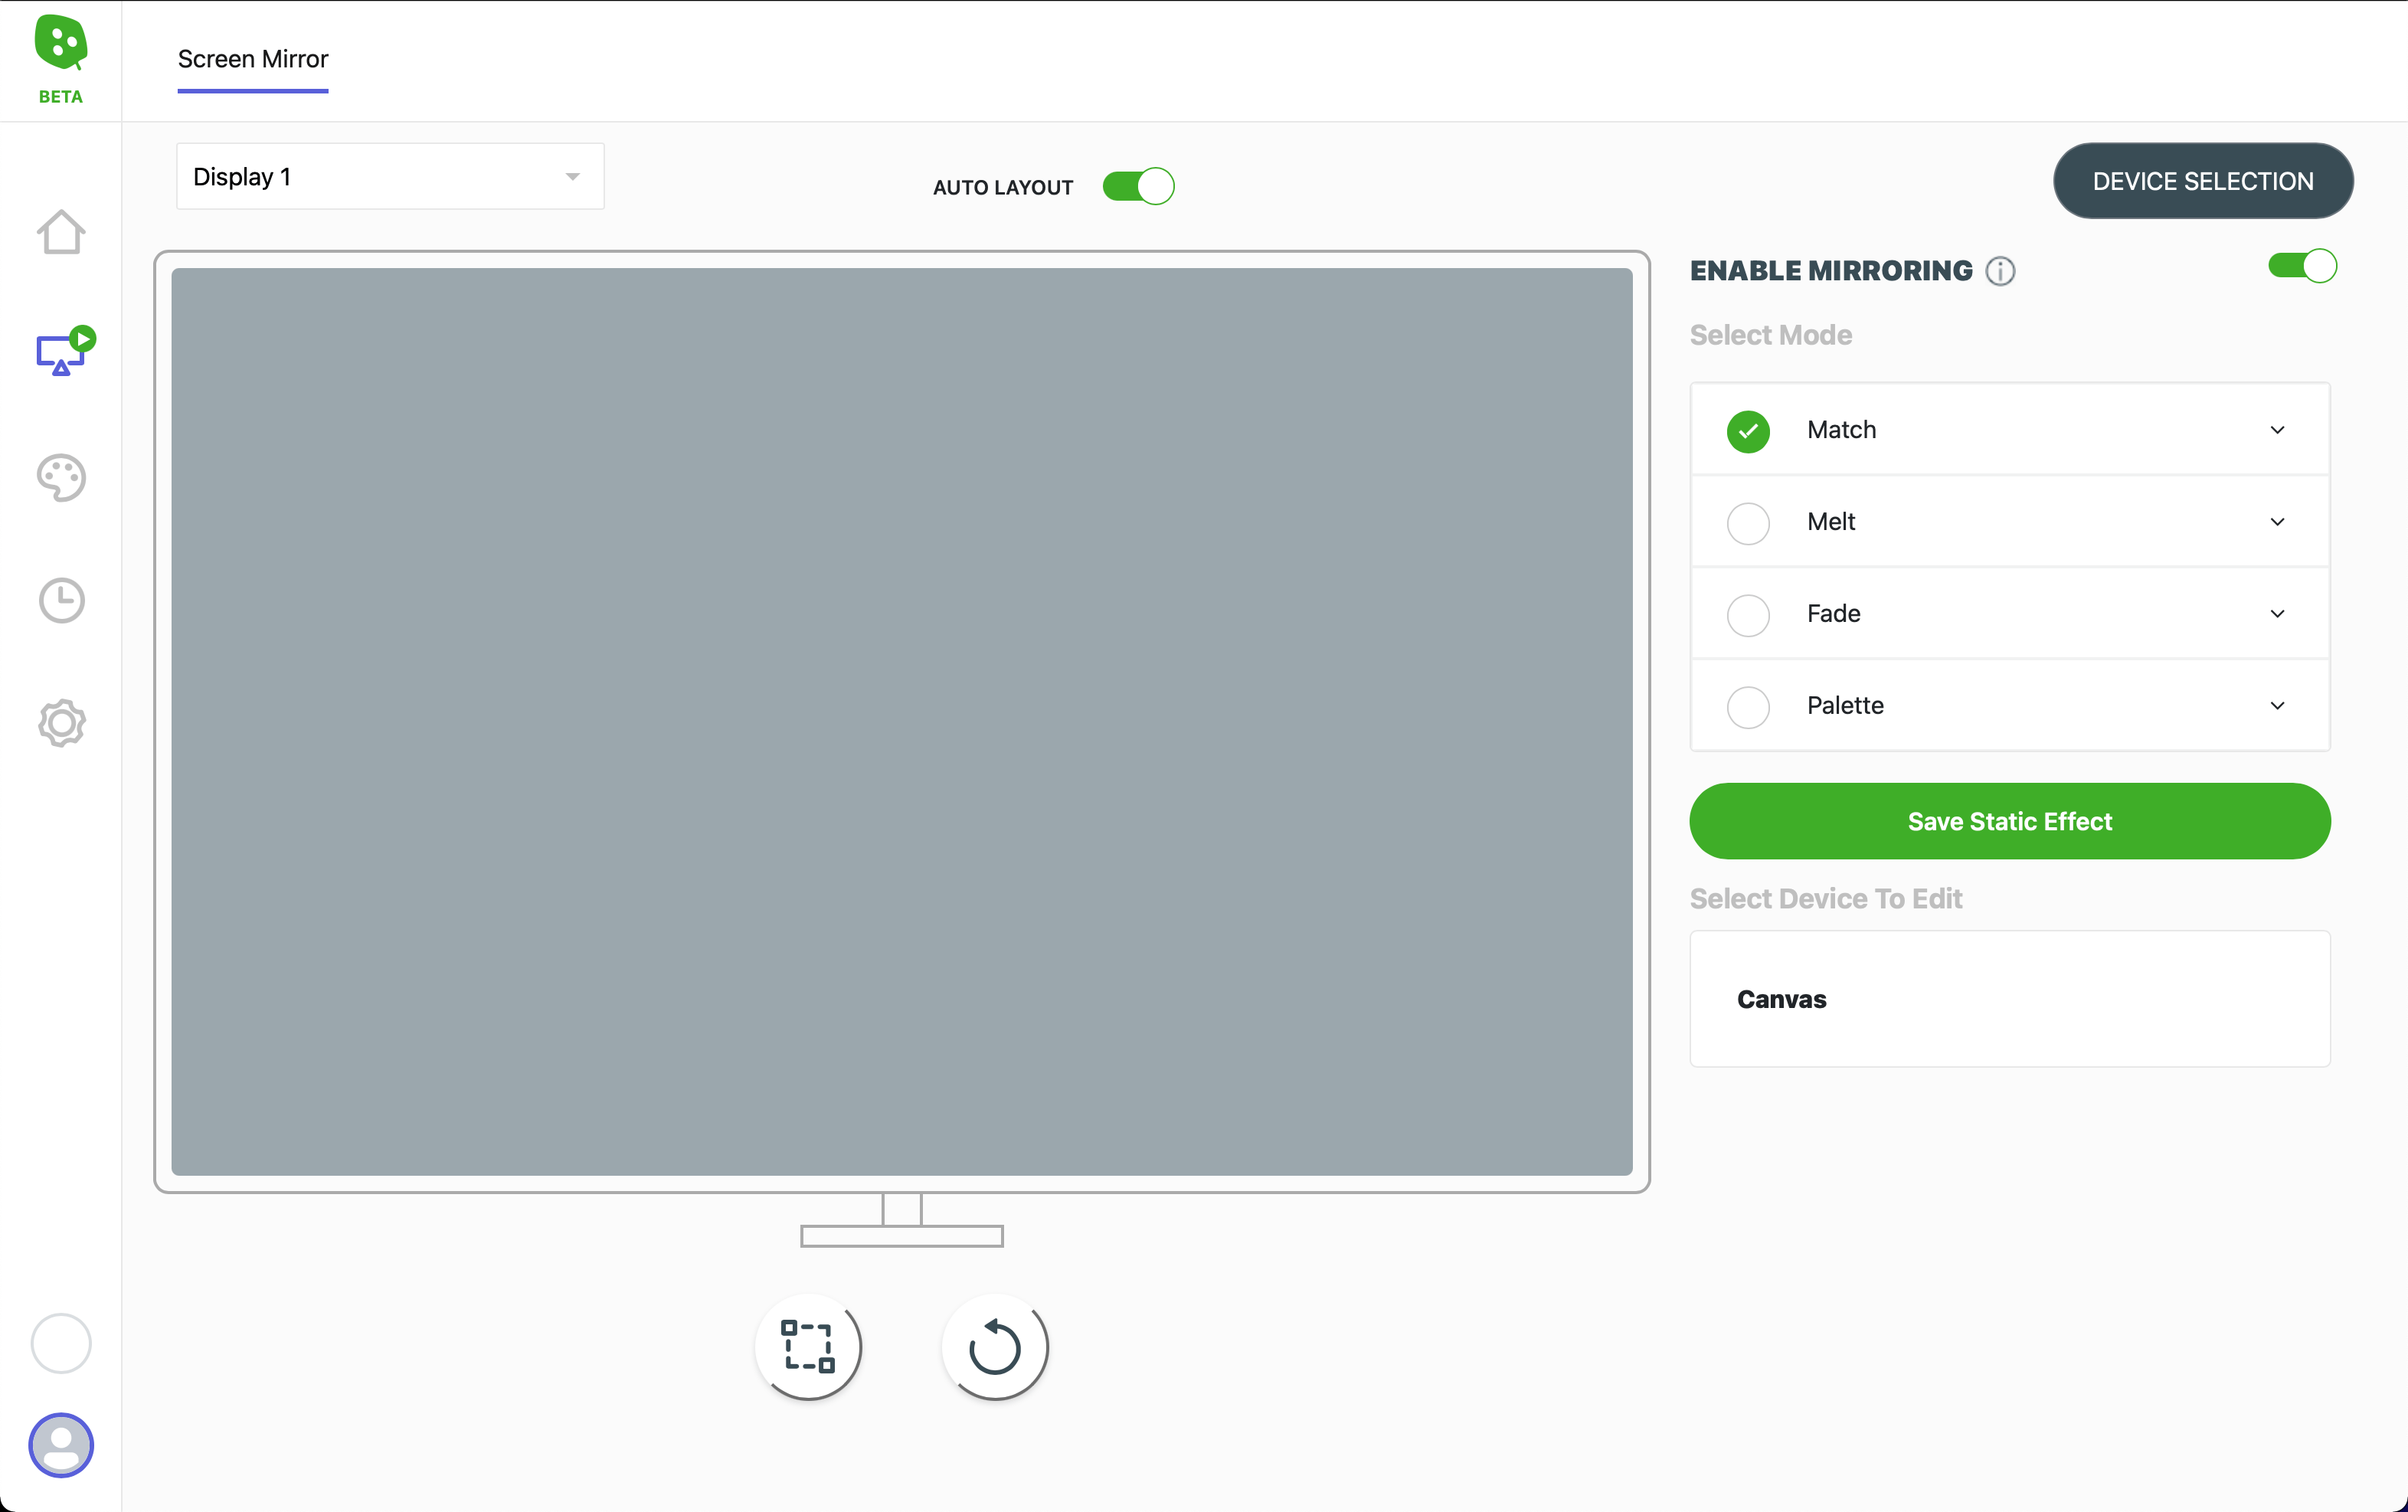The height and width of the screenshot is (1512, 2408).
Task: Open the schedules clock icon
Action: coord(61,600)
